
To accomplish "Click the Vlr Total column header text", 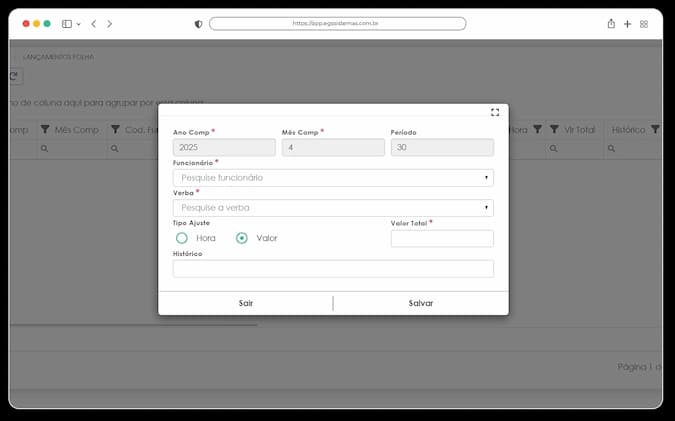I will point(579,130).
